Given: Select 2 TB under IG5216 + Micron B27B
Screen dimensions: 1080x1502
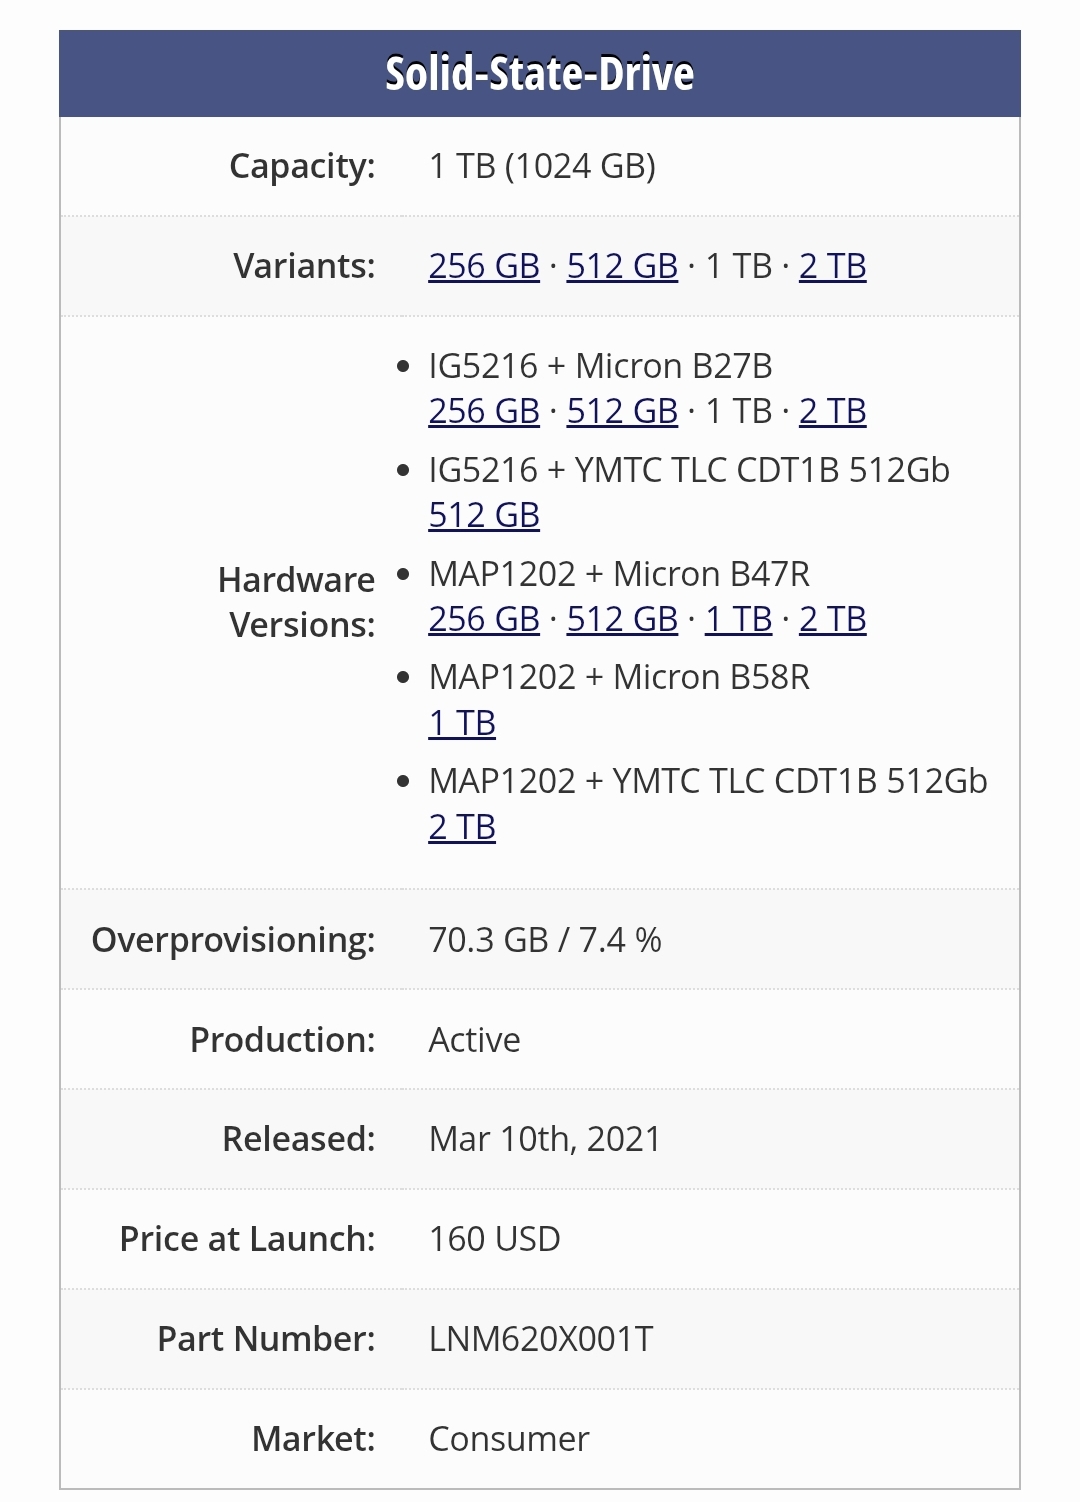Looking at the screenshot, I should [x=832, y=411].
